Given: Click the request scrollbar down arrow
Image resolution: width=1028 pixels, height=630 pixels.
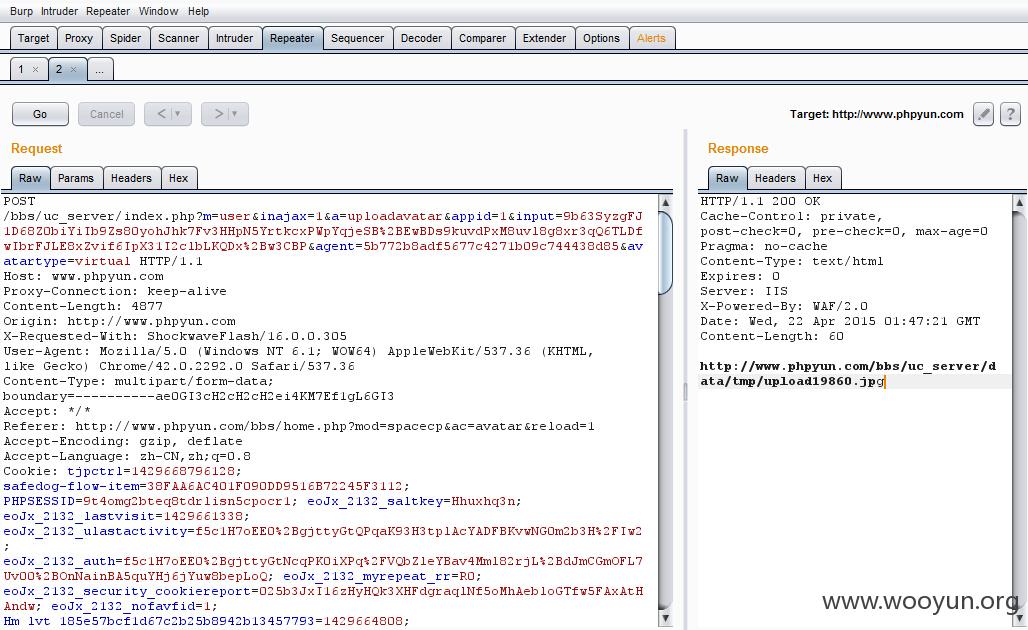Looking at the screenshot, I should (665, 618).
